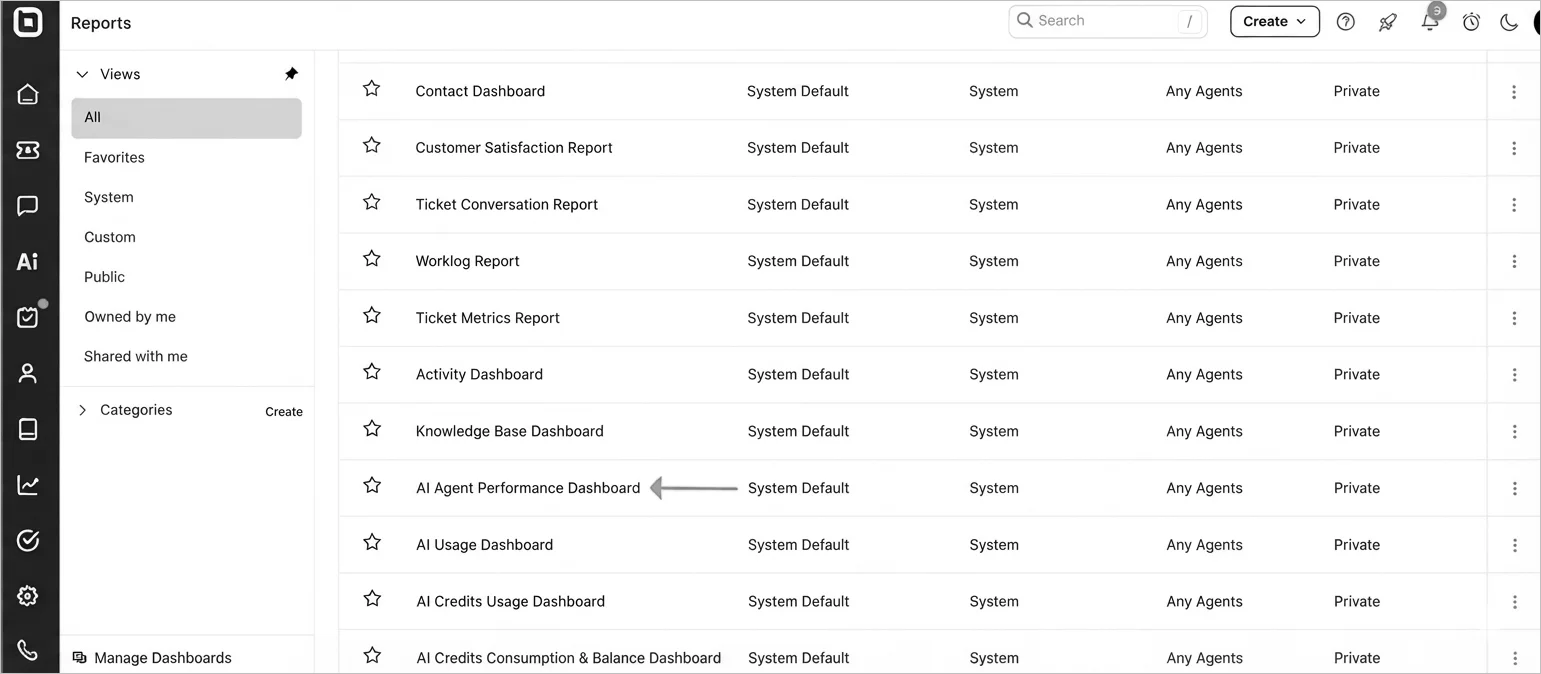The height and width of the screenshot is (674, 1541).
Task: Star the Ticket Conversation Report
Action: pyautogui.click(x=372, y=202)
